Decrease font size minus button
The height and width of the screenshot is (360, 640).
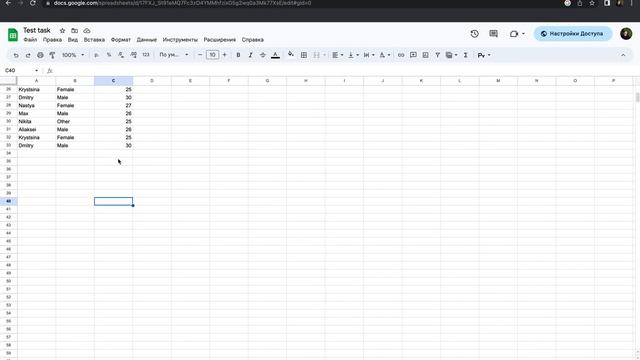click(200, 55)
